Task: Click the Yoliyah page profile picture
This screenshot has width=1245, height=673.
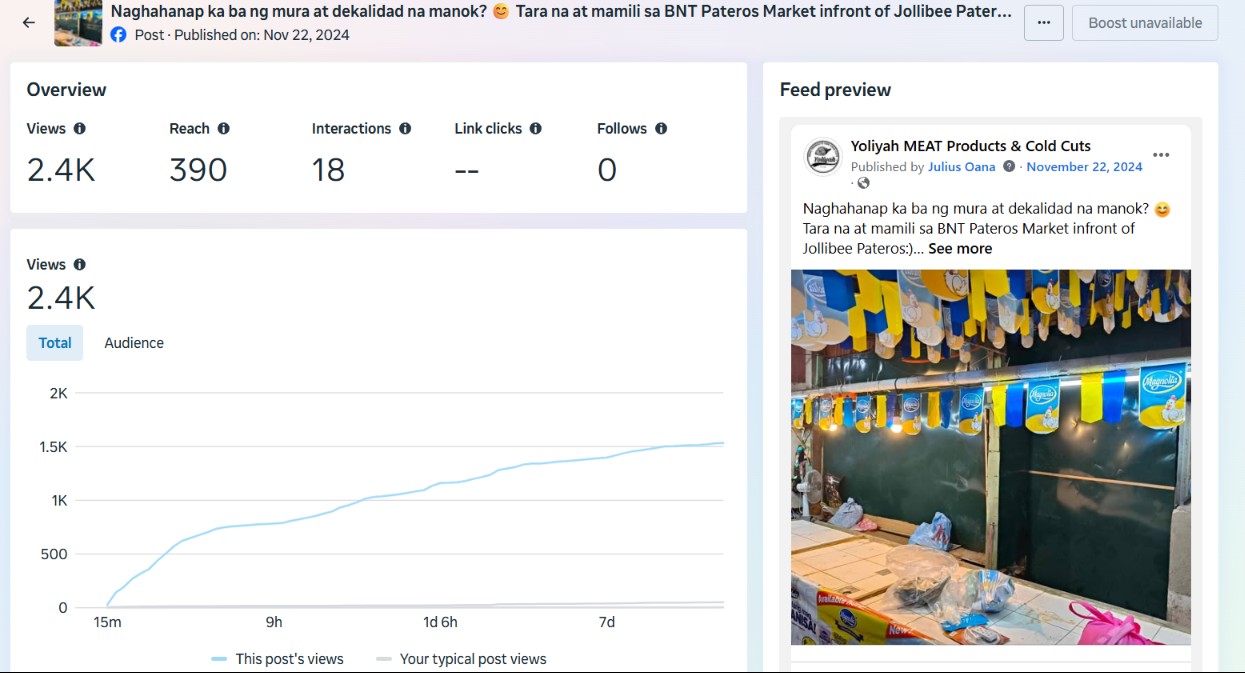Action: point(824,156)
